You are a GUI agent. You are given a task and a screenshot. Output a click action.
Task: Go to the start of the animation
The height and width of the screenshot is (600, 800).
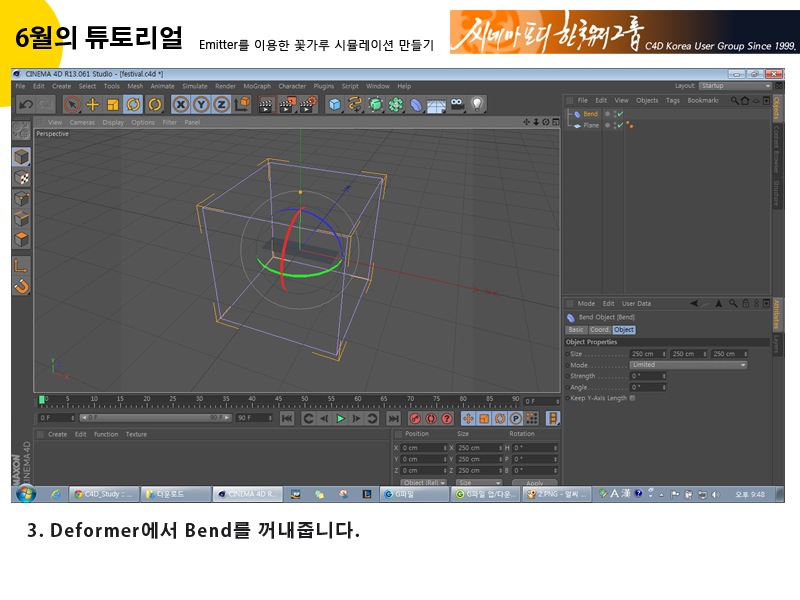click(287, 418)
